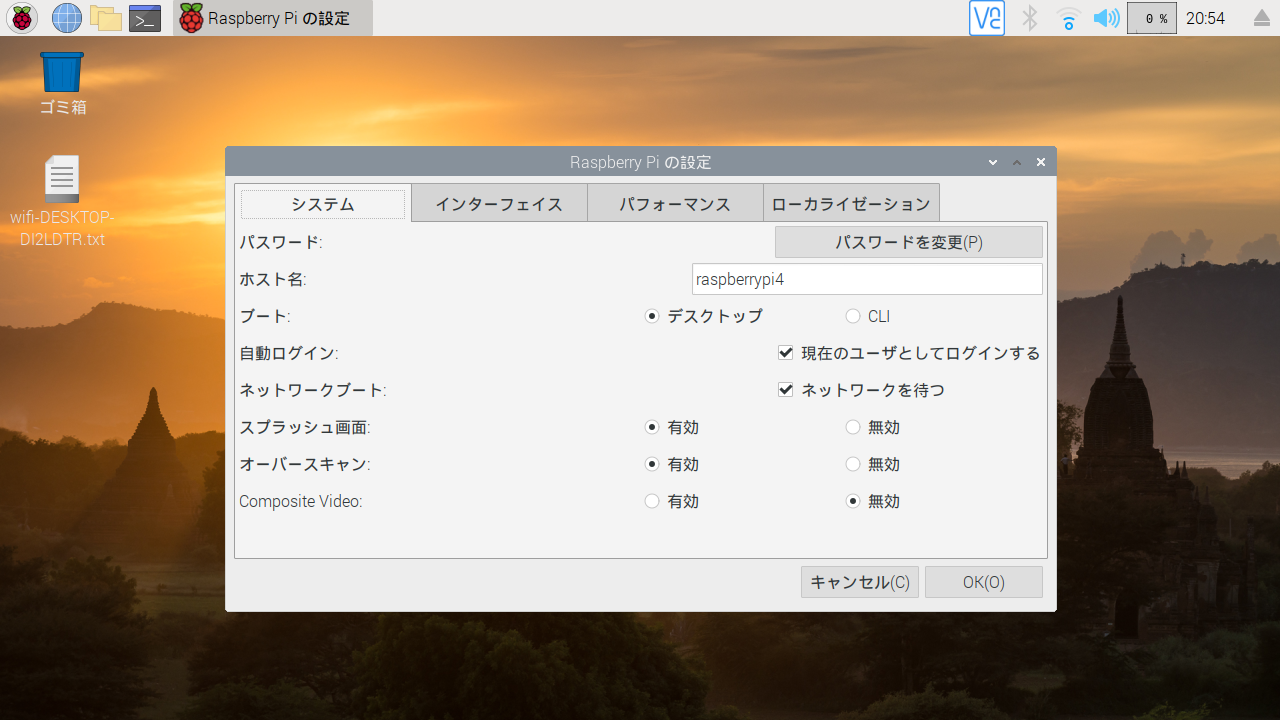Select デスクトップ for the boot option
Screen dimensions: 1280x720
tap(704, 316)
